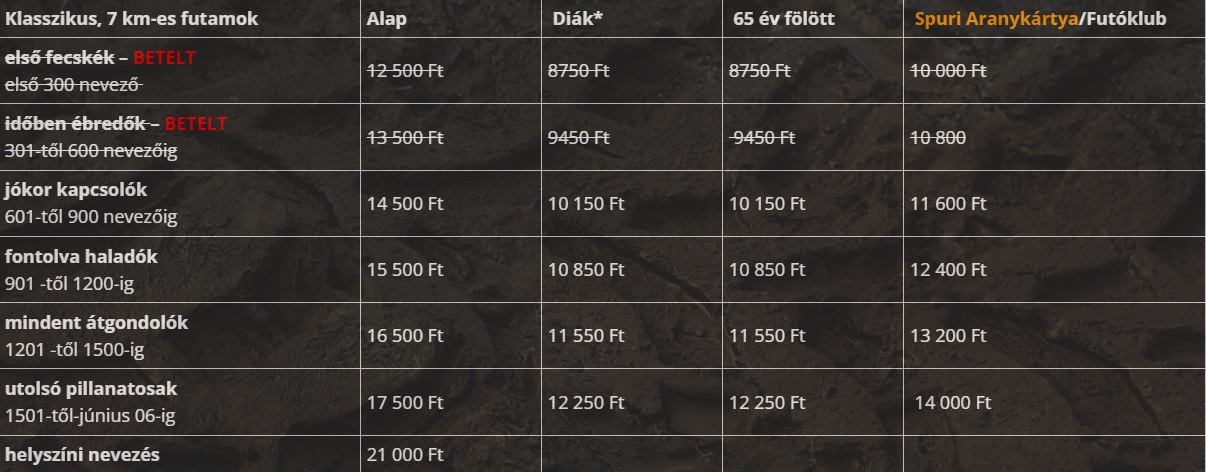Select the 14 000 Ft Futóklub price

point(953,403)
